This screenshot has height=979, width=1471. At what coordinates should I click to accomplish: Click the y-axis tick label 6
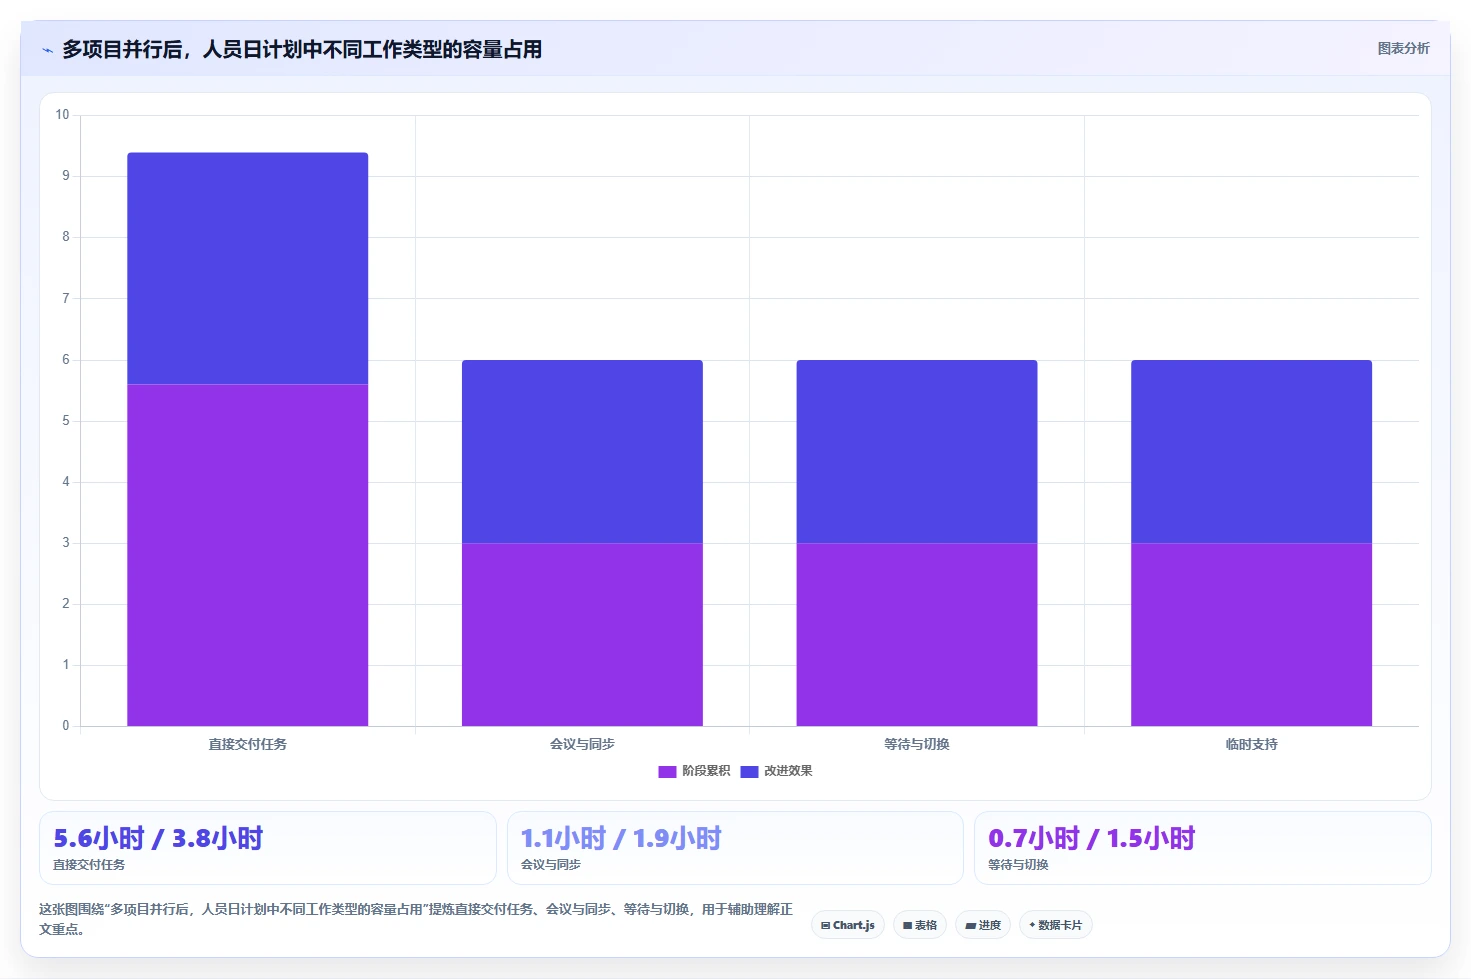[x=66, y=359]
